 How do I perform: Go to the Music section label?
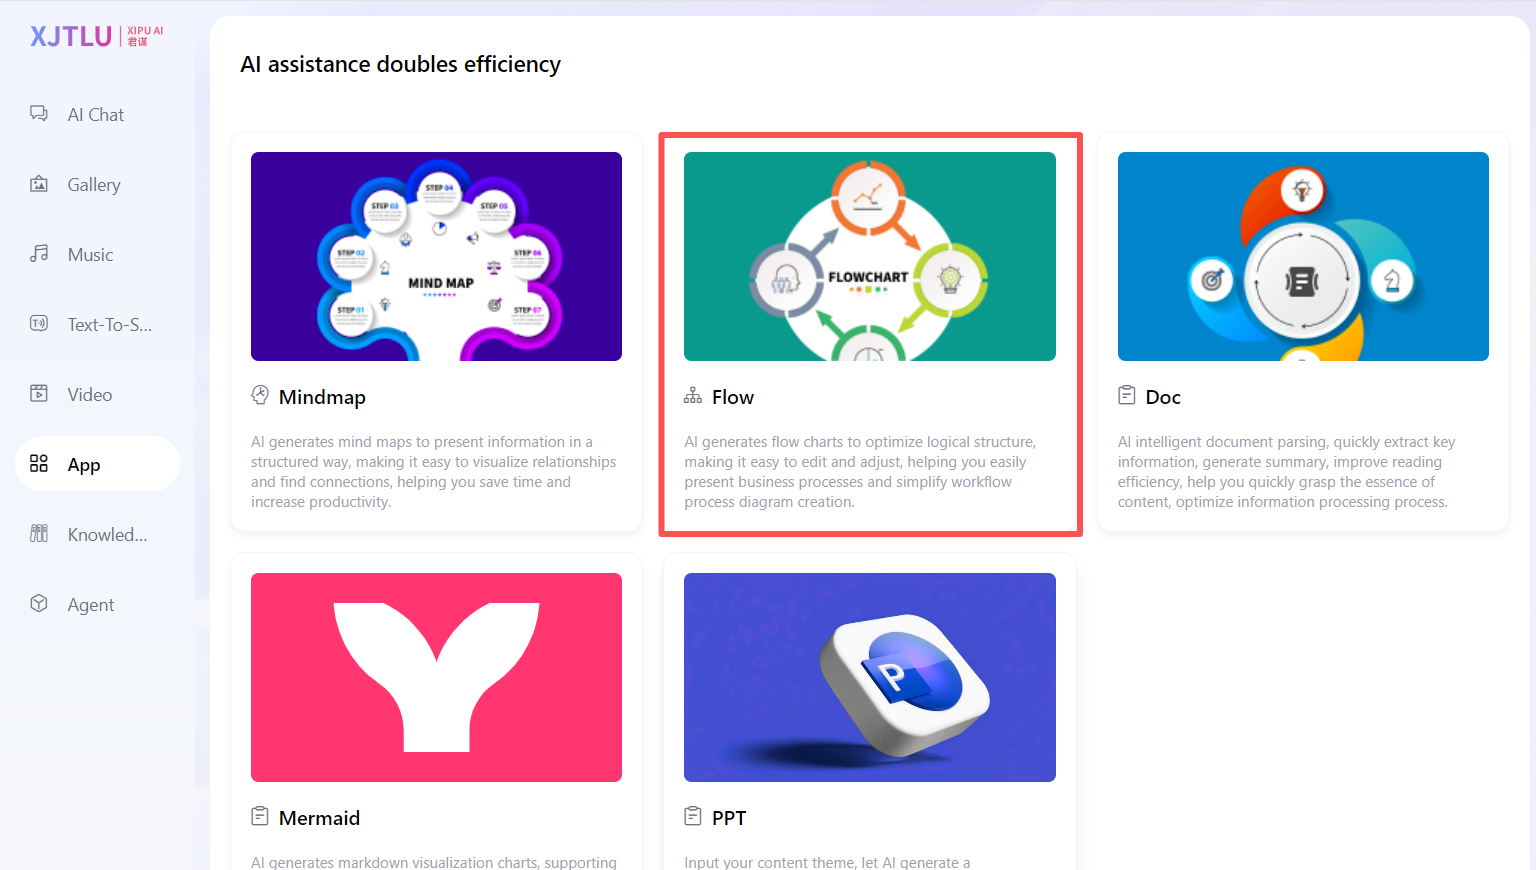(x=90, y=255)
